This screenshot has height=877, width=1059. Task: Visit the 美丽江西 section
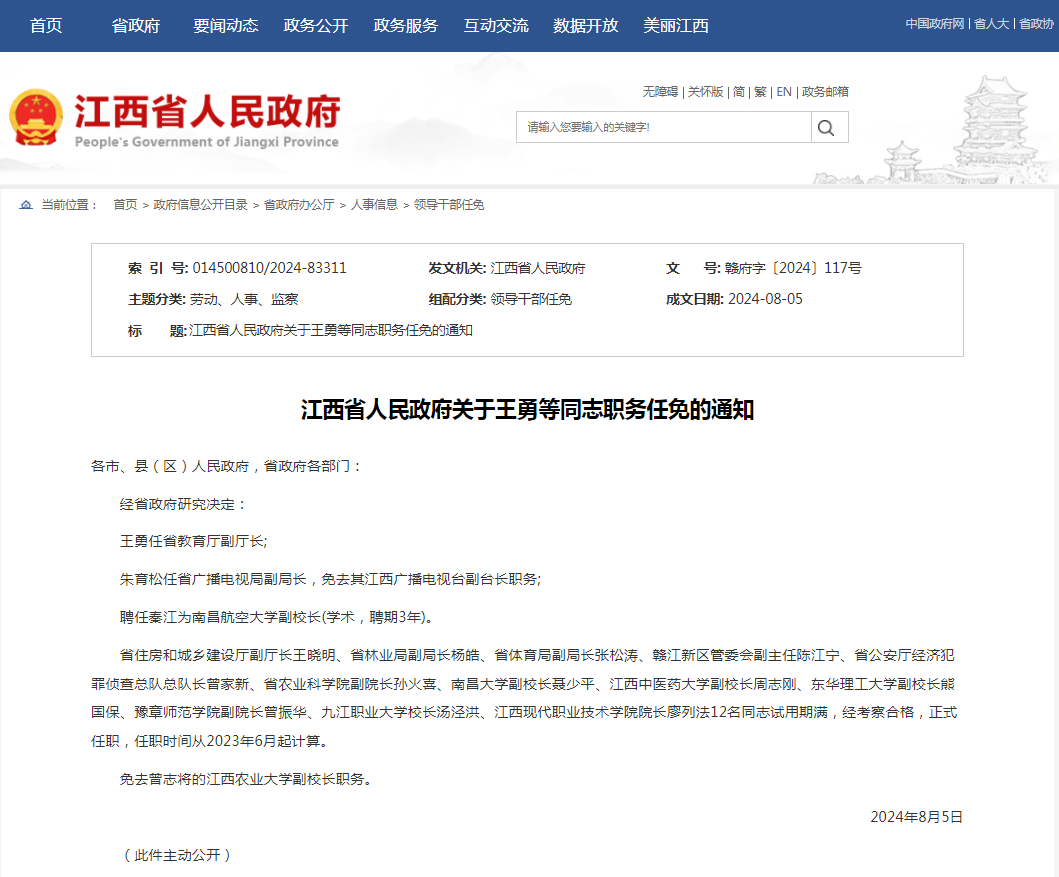(x=675, y=26)
